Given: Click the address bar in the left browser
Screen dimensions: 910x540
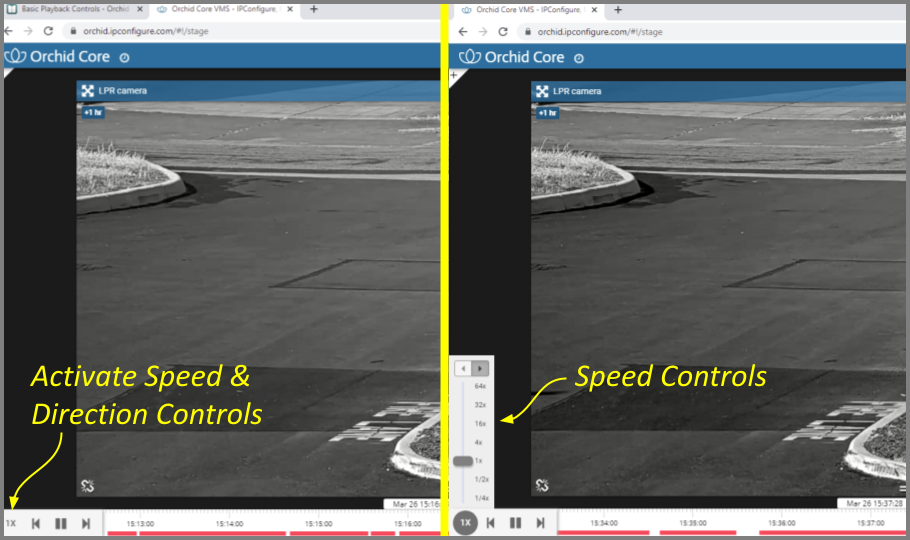Looking at the screenshot, I should tap(251, 31).
